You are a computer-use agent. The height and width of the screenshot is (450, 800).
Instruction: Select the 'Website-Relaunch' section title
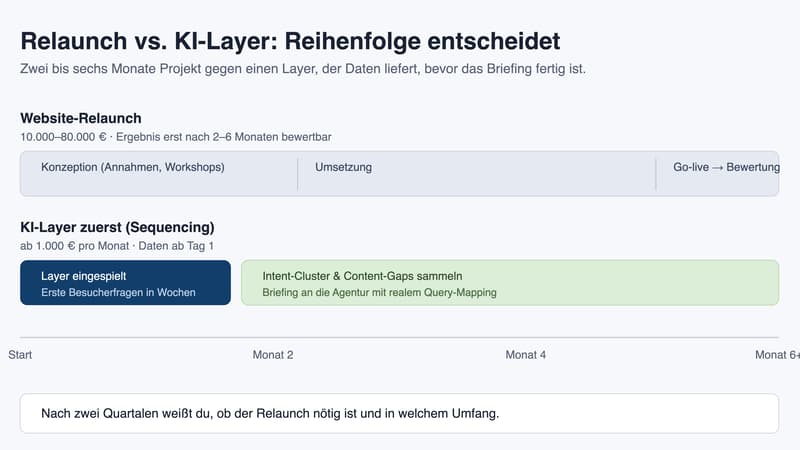click(81, 118)
